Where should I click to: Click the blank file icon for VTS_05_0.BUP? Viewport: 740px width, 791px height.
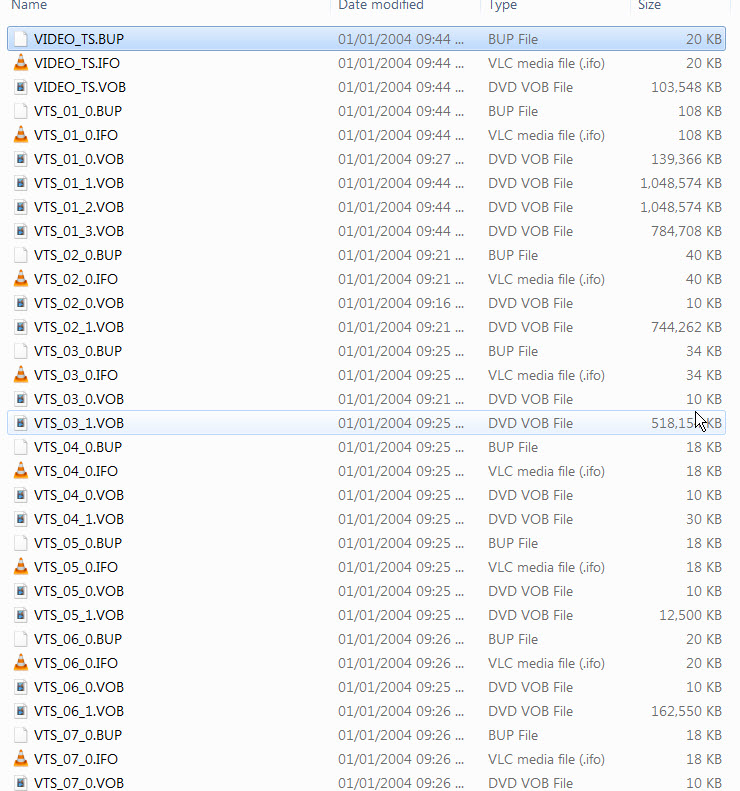coord(21,543)
